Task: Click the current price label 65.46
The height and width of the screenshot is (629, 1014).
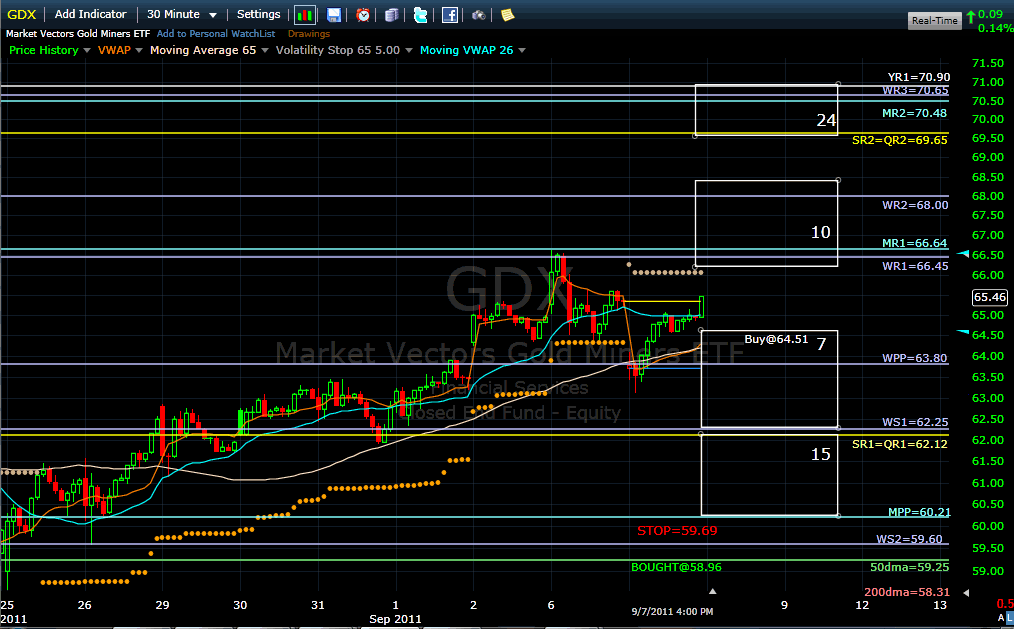Action: [x=990, y=297]
